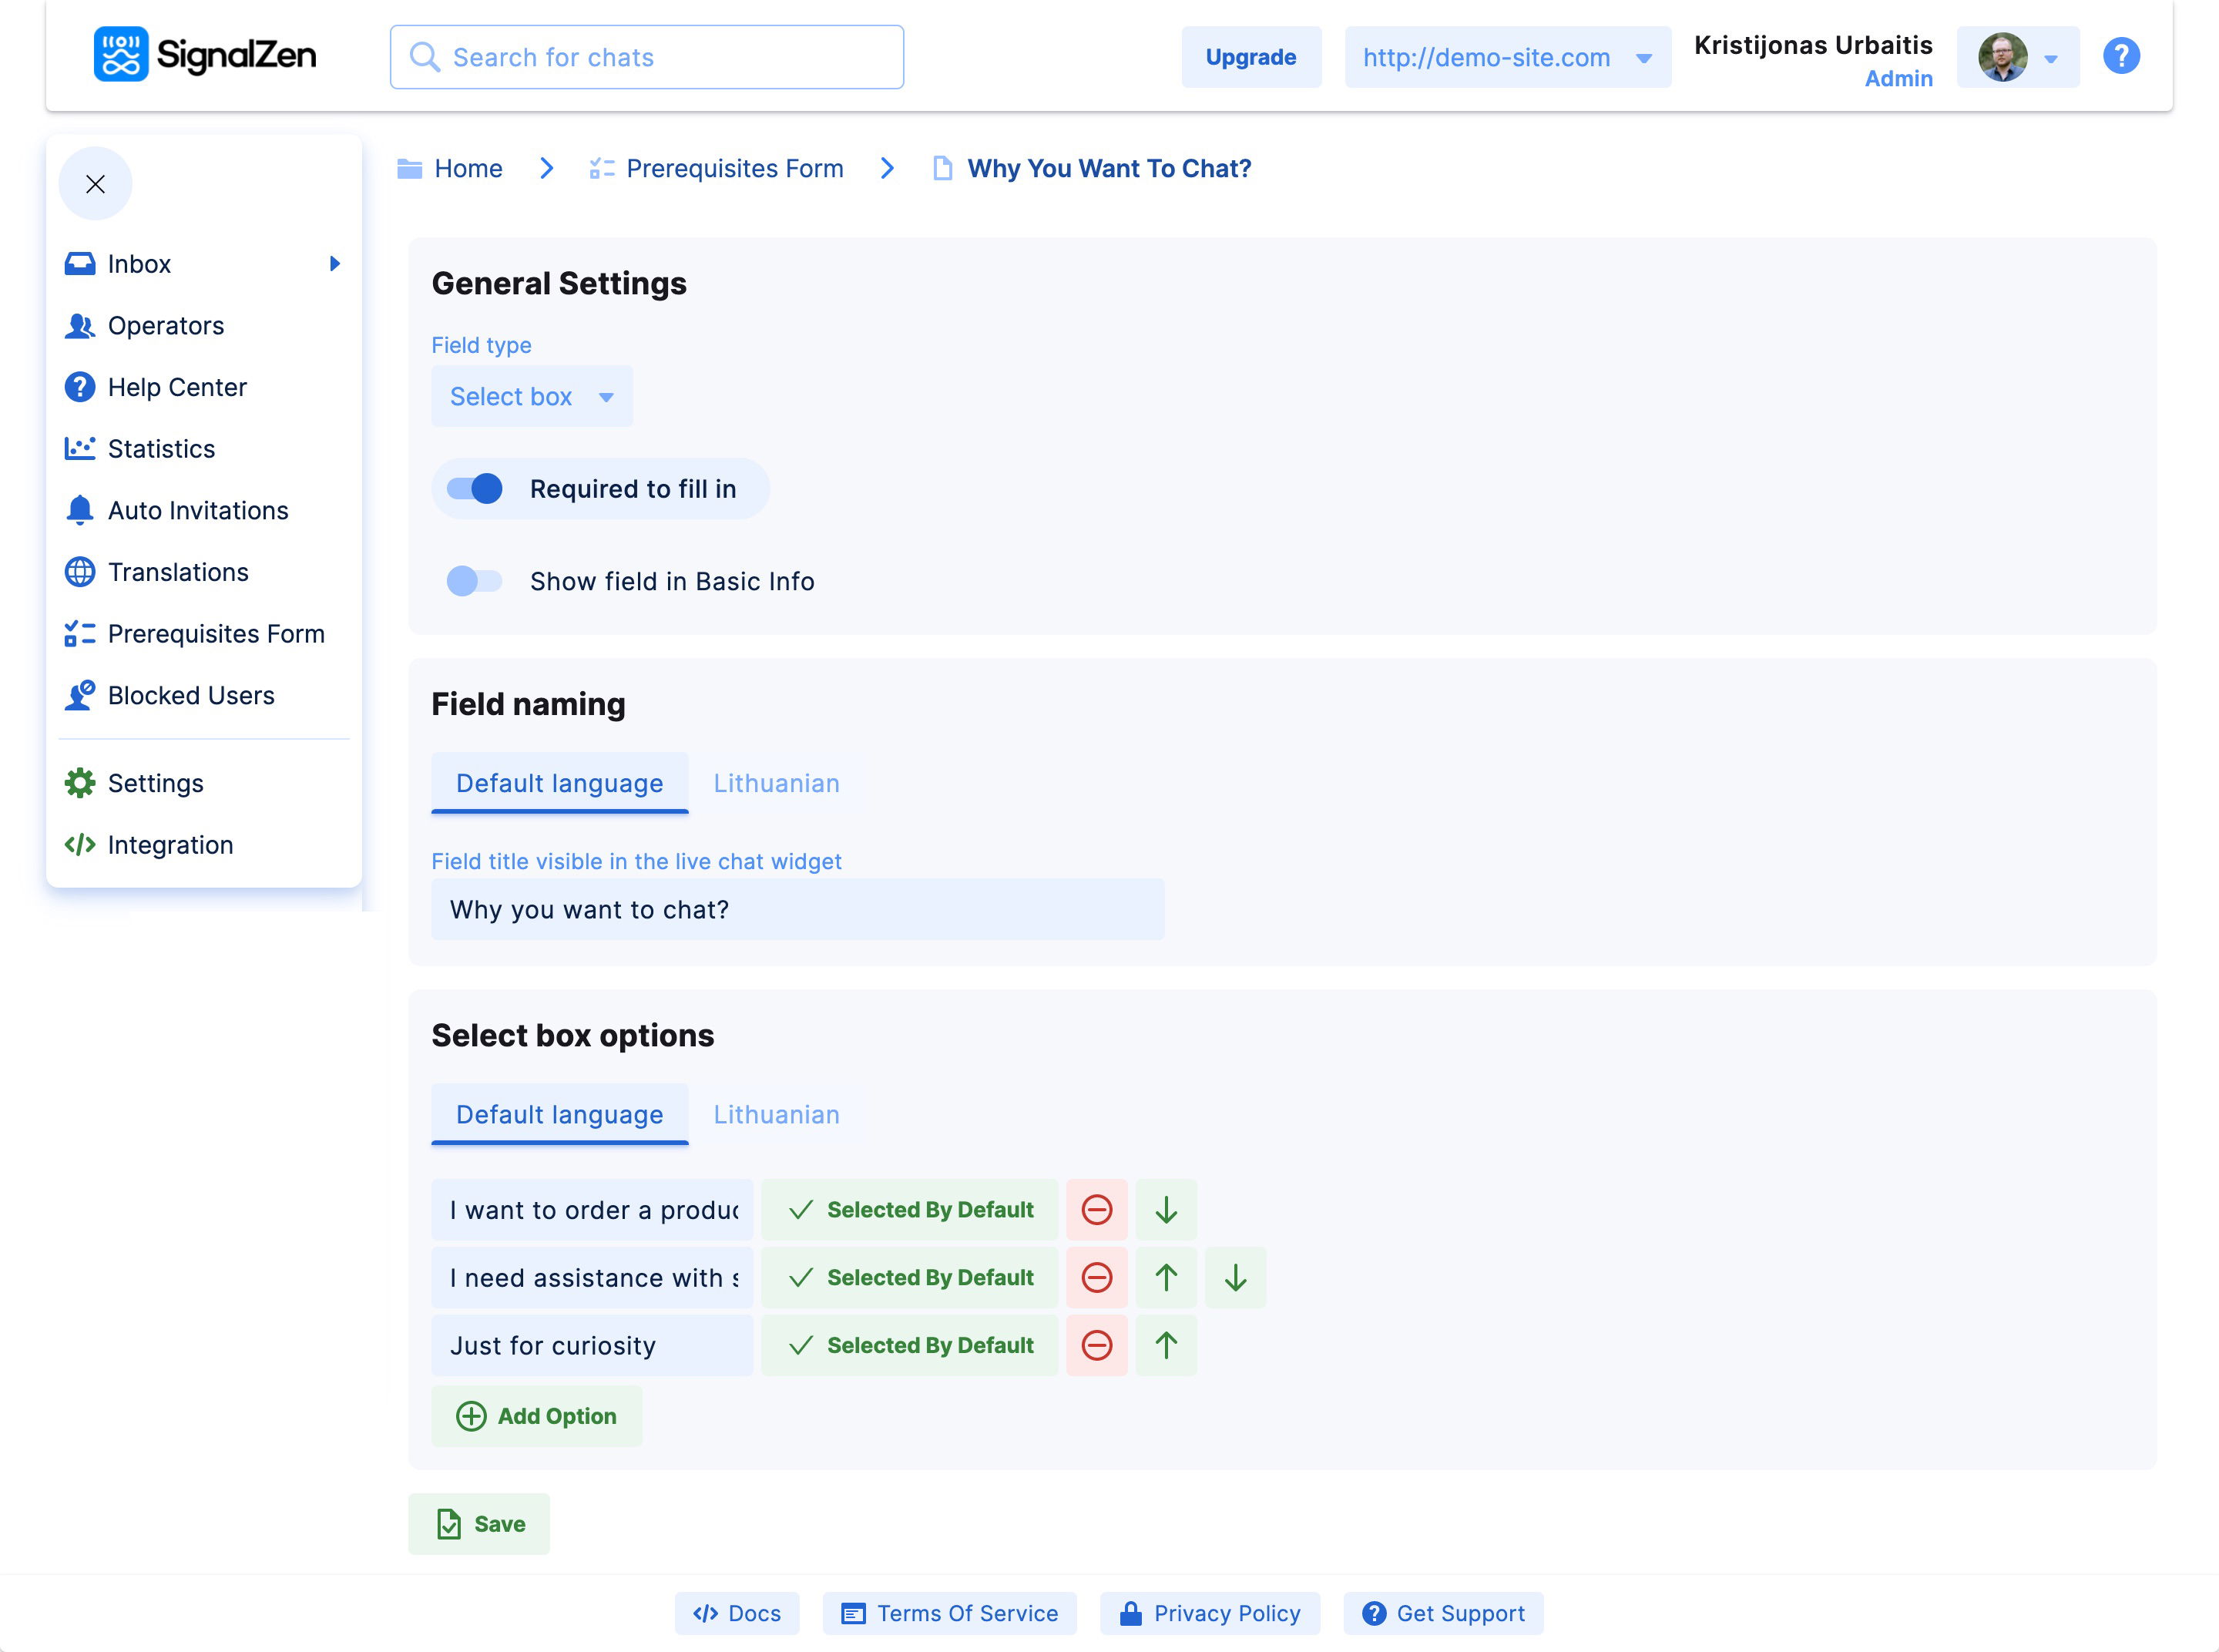Open the Field type 'Select box' dropdown

click(x=531, y=397)
